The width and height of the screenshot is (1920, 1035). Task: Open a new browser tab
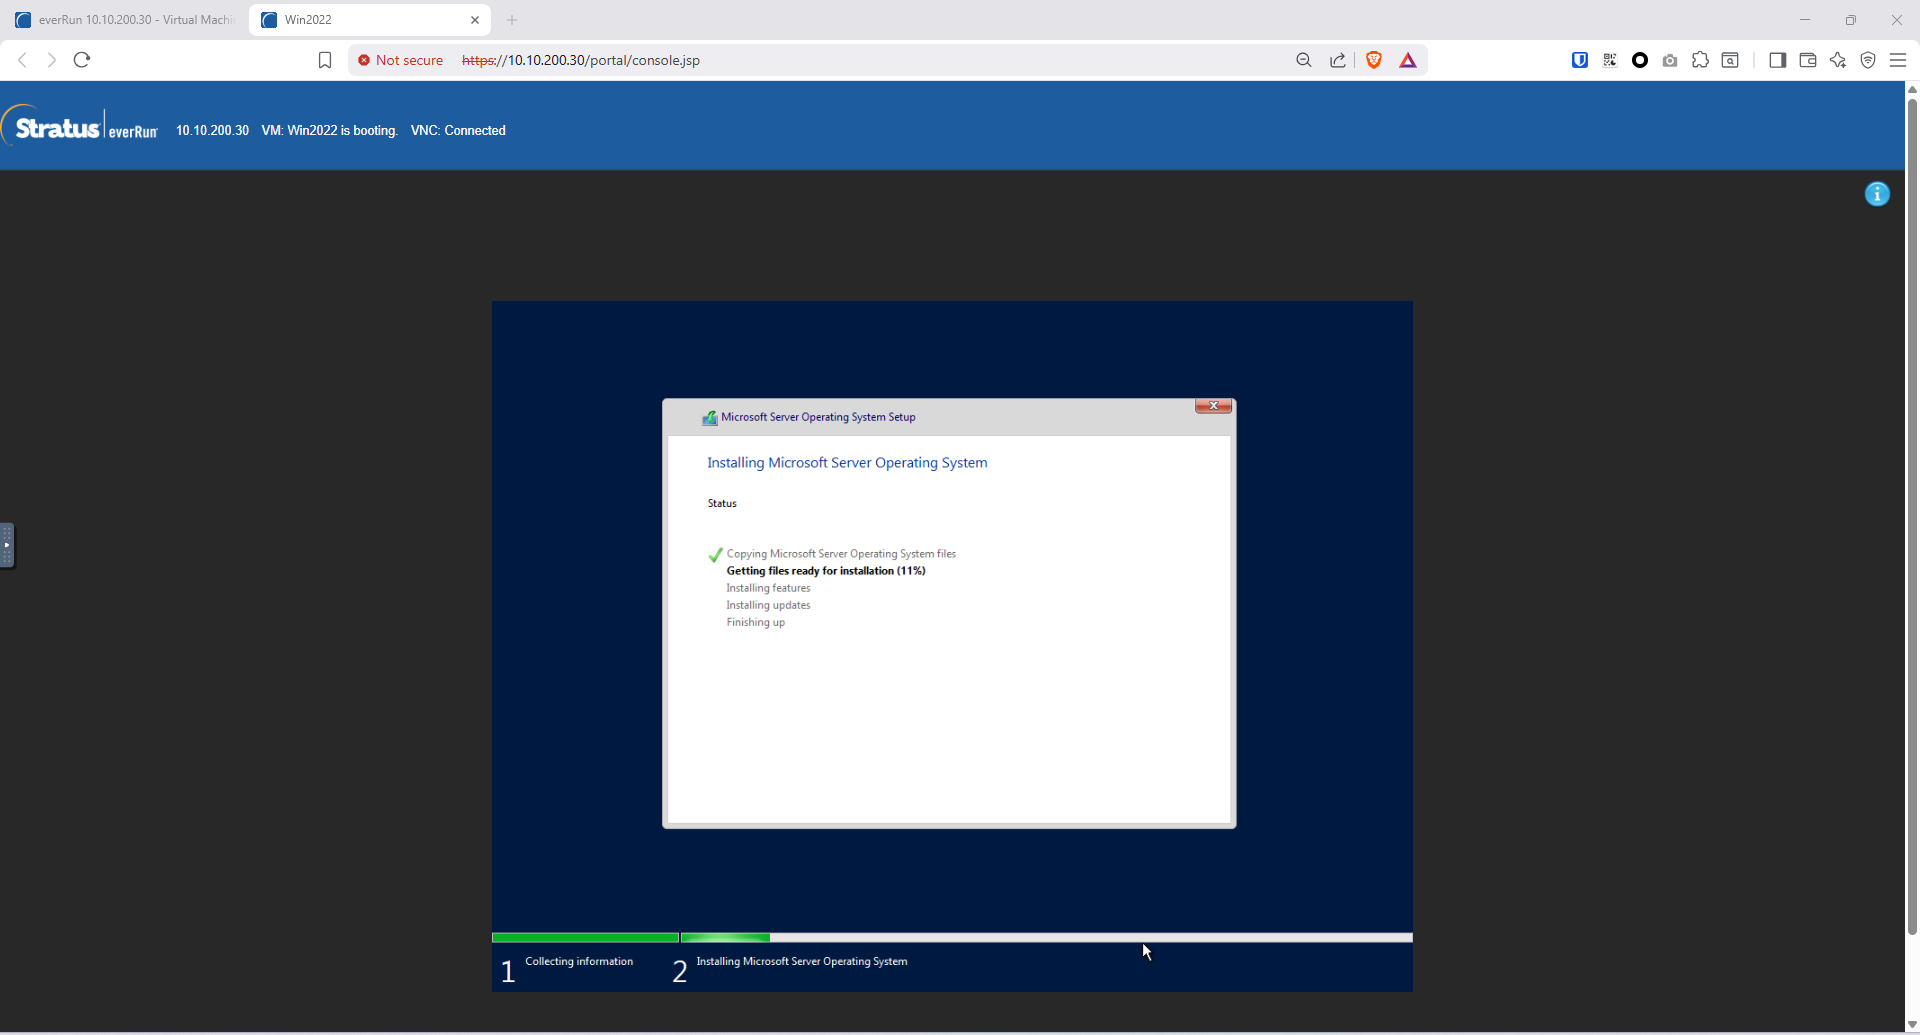[512, 20]
